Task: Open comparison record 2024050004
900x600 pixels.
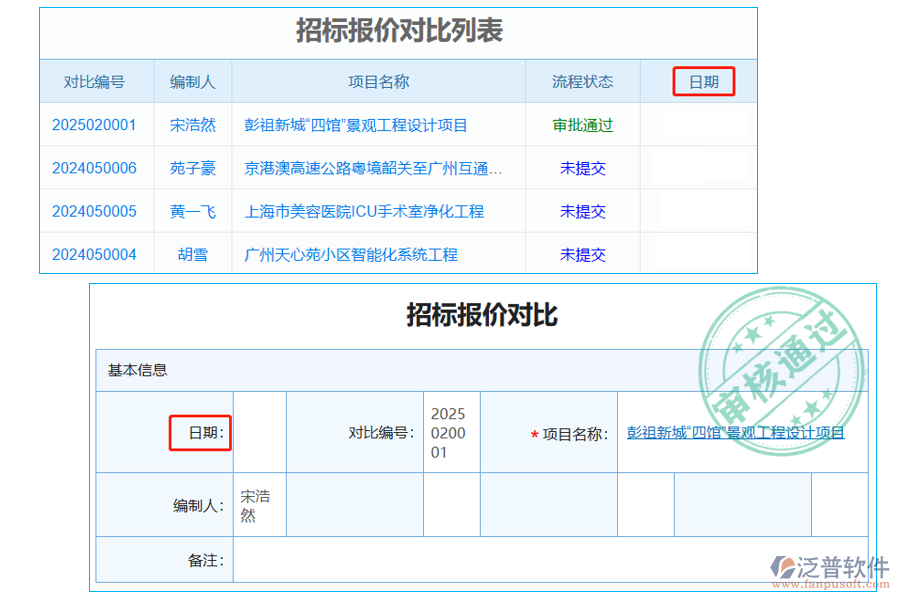Action: (x=96, y=254)
